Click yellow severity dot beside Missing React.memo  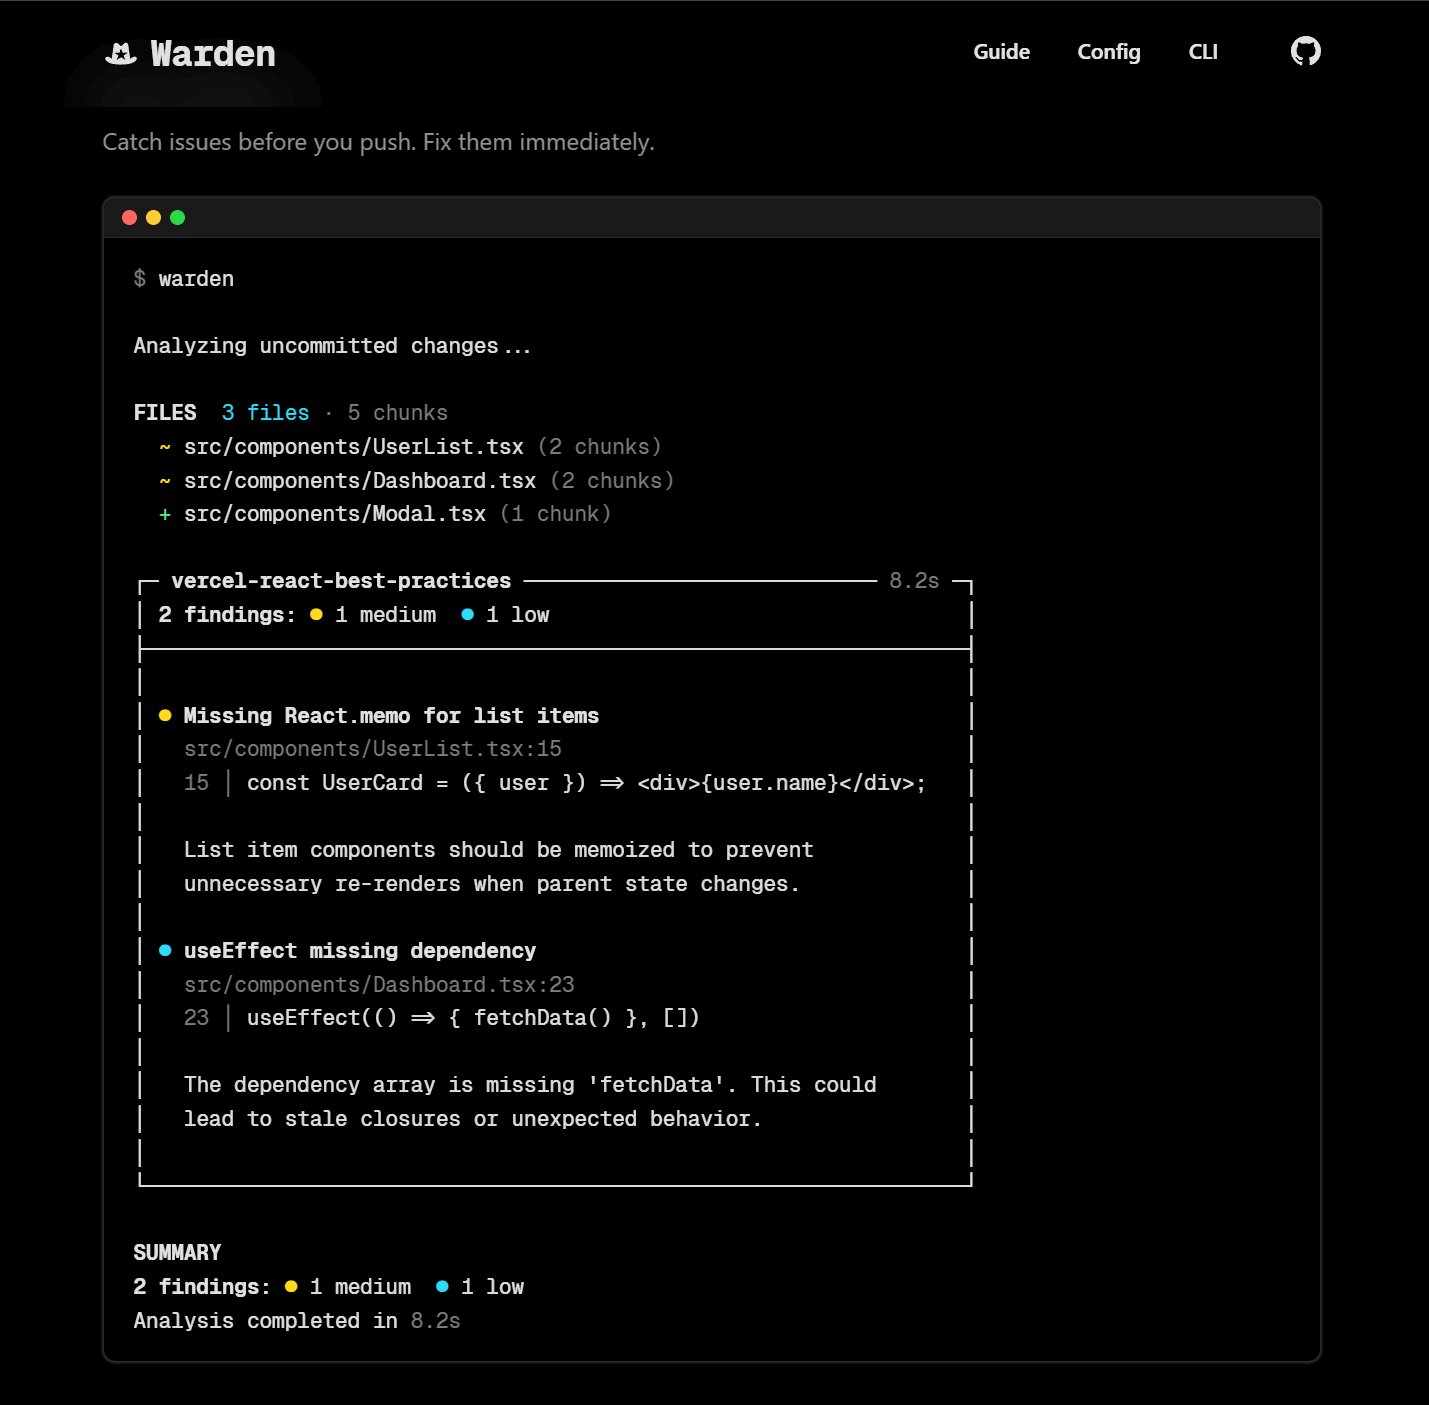[x=165, y=716]
